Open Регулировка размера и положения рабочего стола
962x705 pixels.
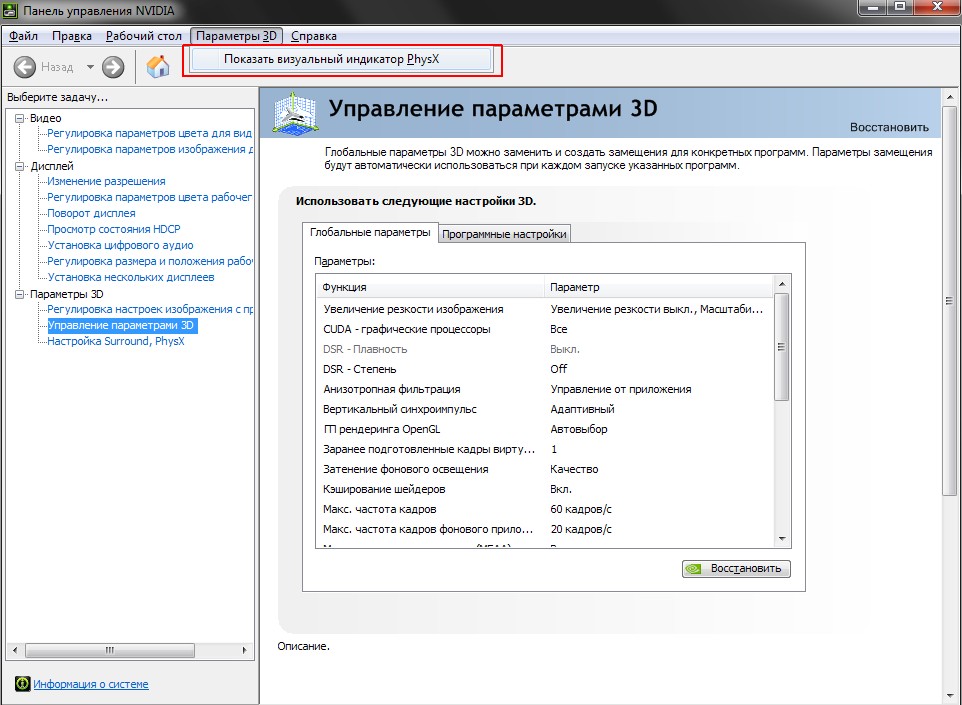[149, 261]
